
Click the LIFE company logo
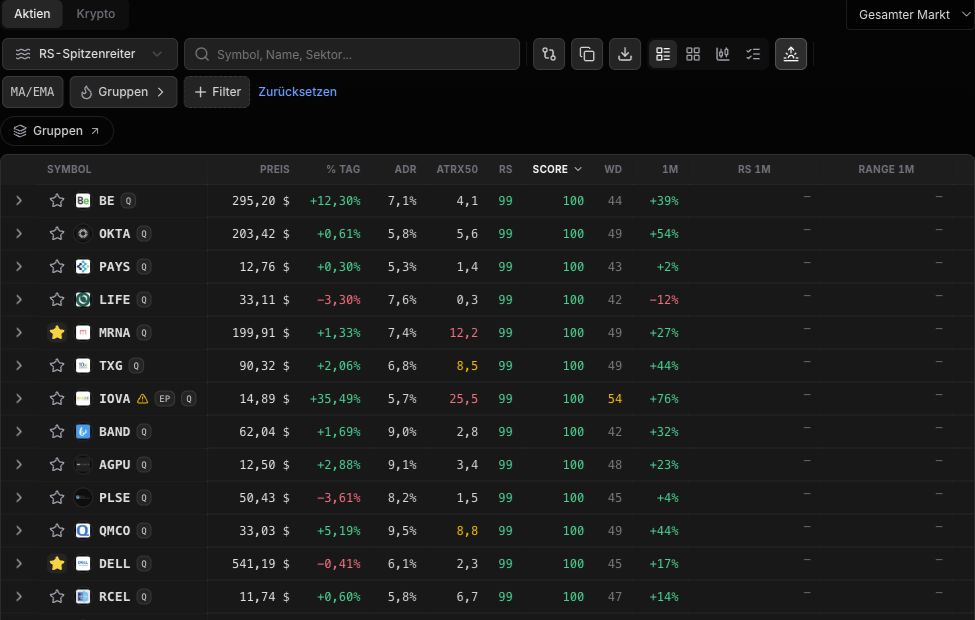[x=83, y=300]
